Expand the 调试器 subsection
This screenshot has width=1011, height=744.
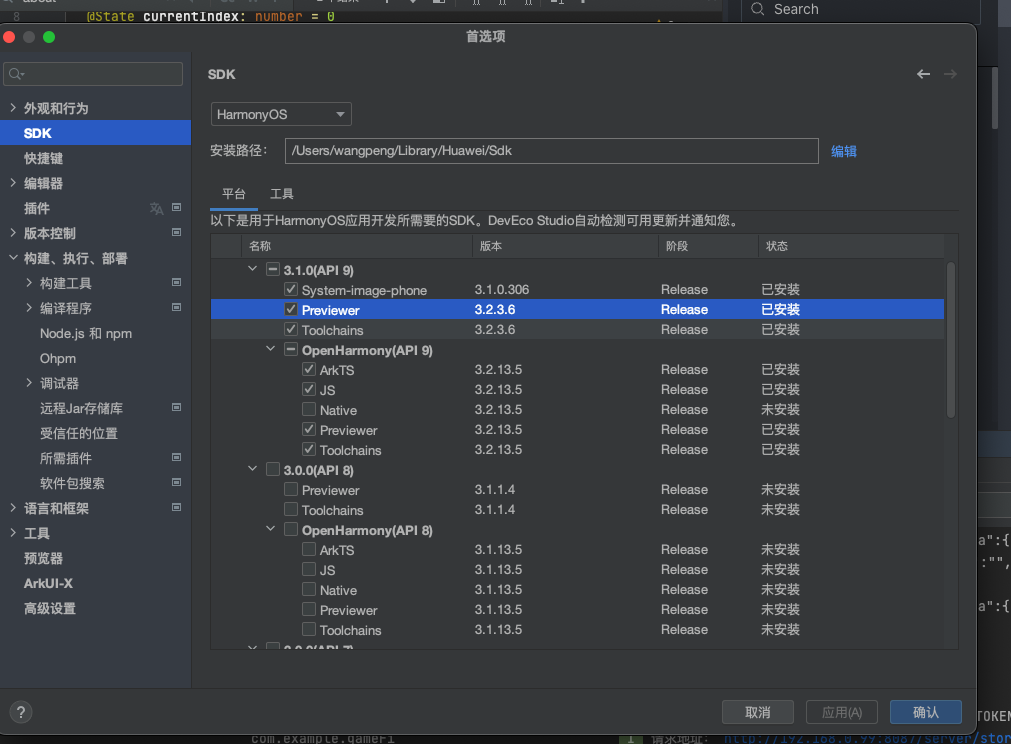(x=29, y=382)
